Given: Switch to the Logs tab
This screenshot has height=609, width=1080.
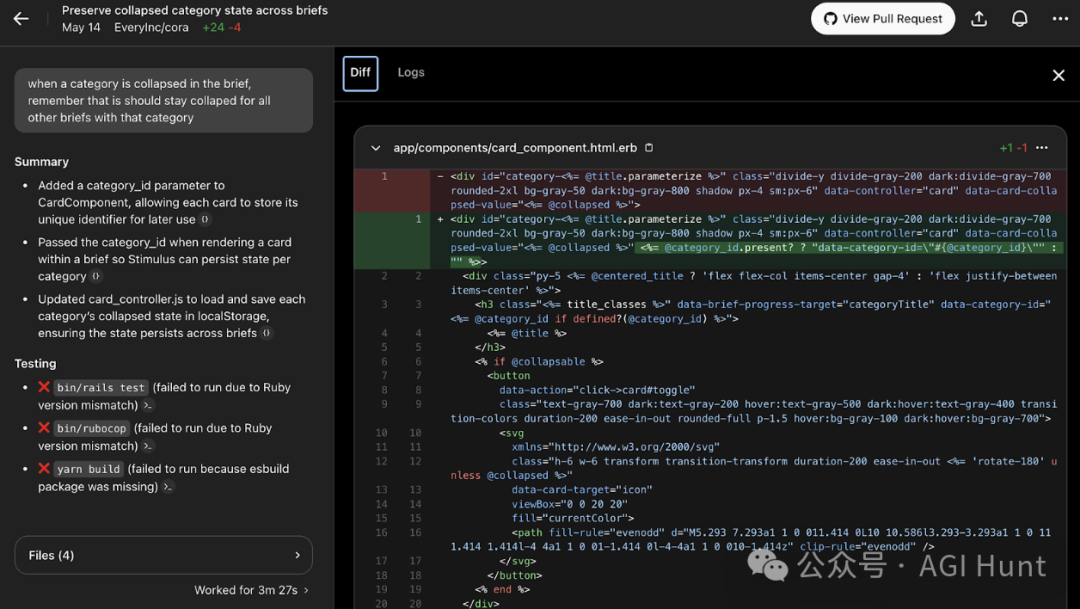Looking at the screenshot, I should pyautogui.click(x=411, y=72).
